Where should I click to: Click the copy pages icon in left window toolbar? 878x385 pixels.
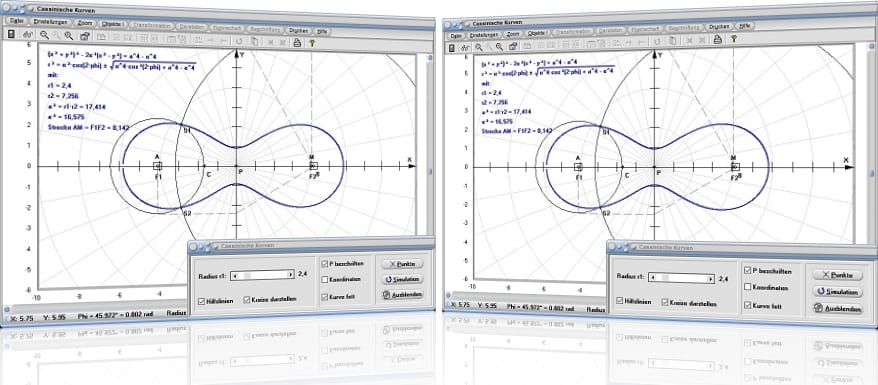(254, 41)
